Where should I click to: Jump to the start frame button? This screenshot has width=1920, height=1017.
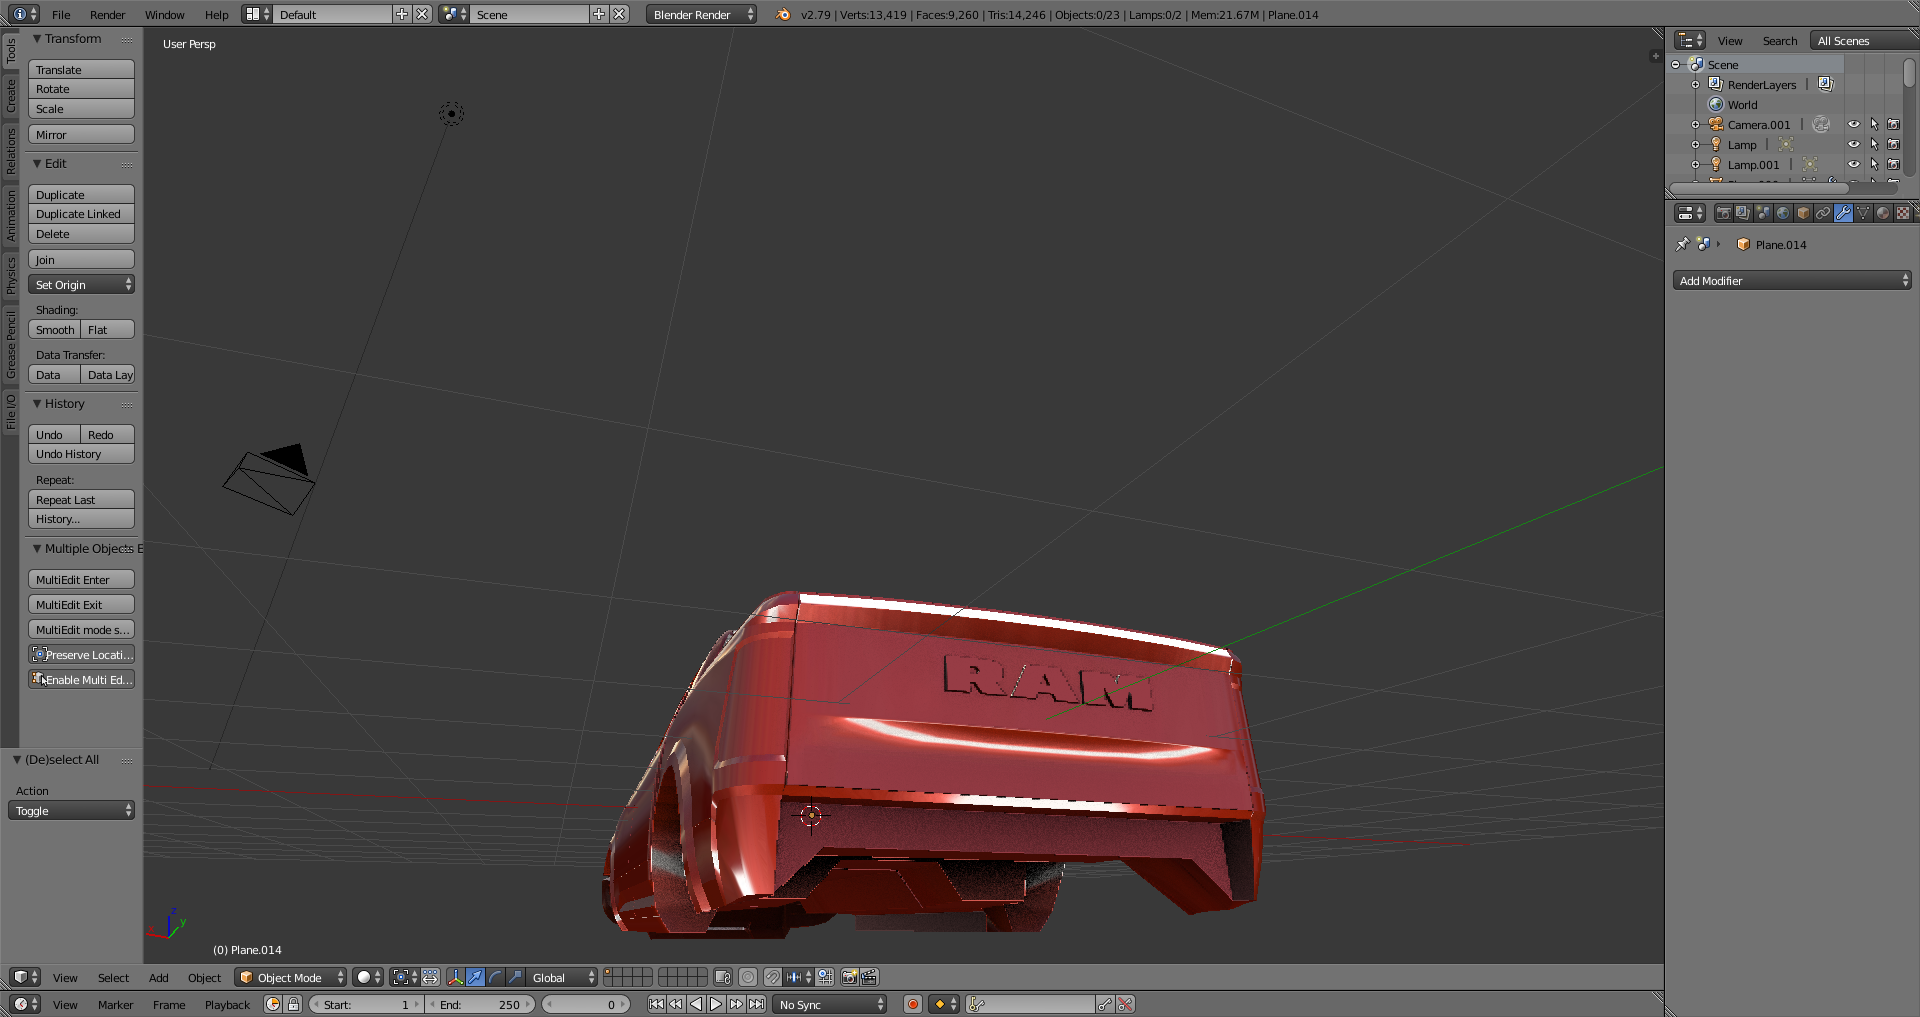tap(656, 1004)
